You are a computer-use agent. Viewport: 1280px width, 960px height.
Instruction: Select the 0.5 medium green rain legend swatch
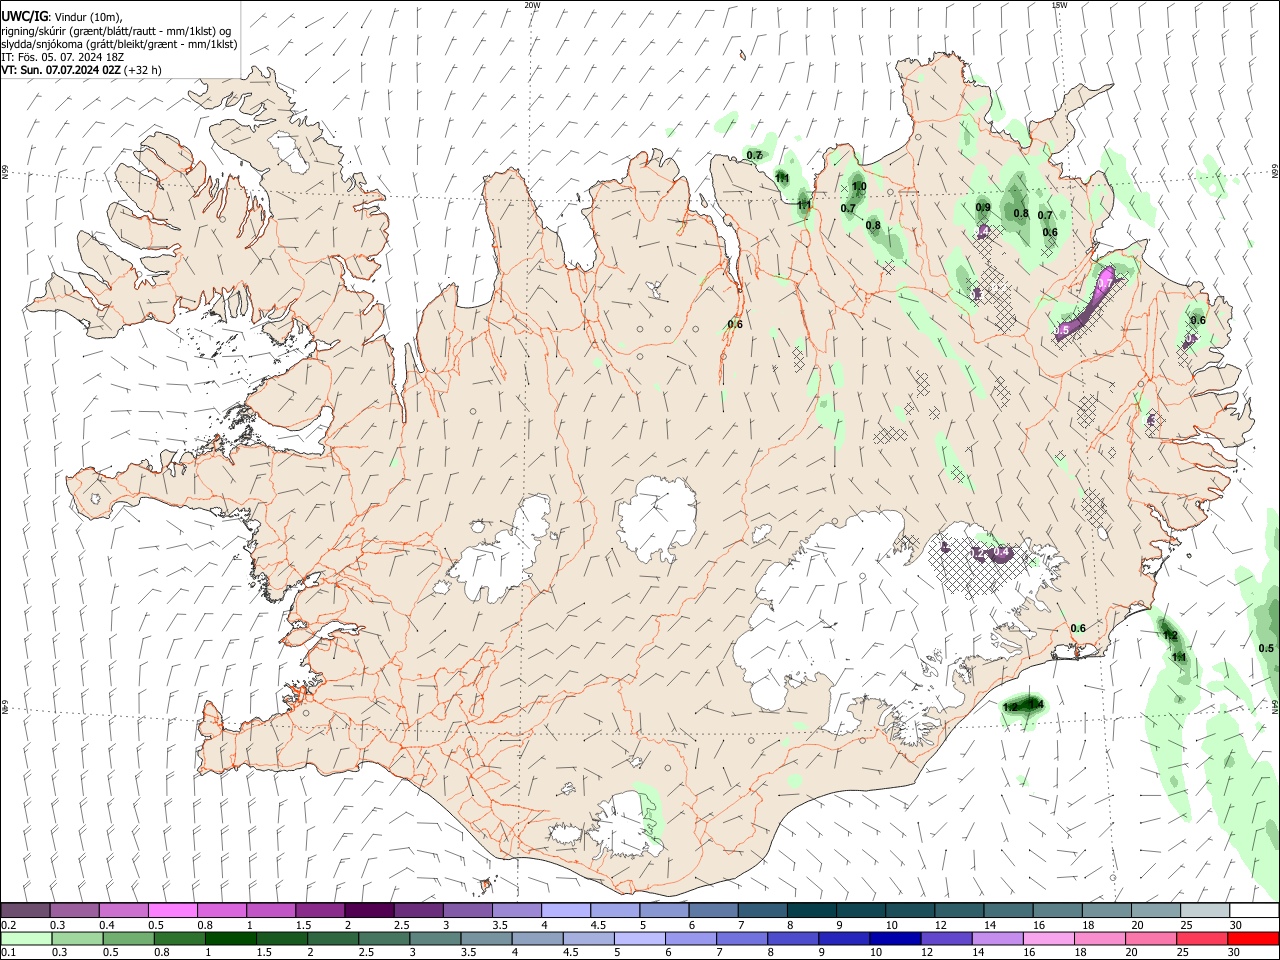coord(128,938)
